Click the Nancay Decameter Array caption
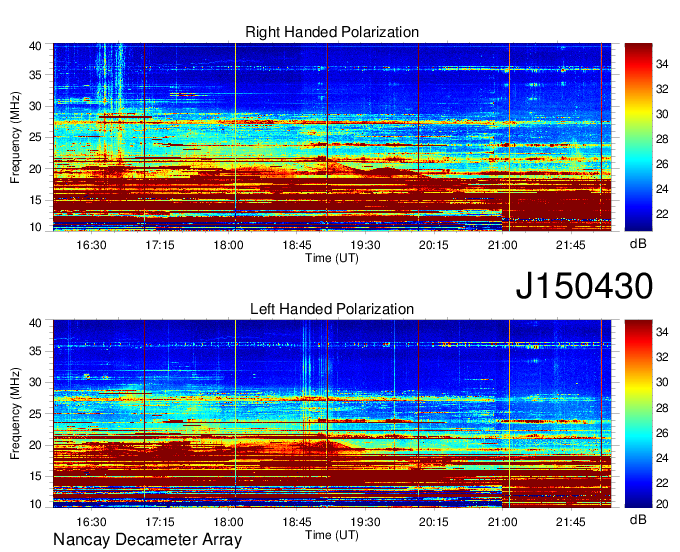The width and height of the screenshot is (680, 552). (147, 539)
